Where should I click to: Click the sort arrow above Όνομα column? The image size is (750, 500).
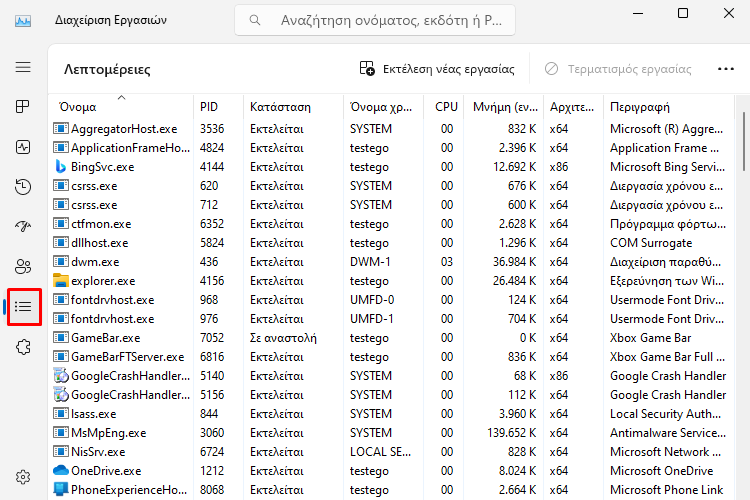[x=121, y=98]
